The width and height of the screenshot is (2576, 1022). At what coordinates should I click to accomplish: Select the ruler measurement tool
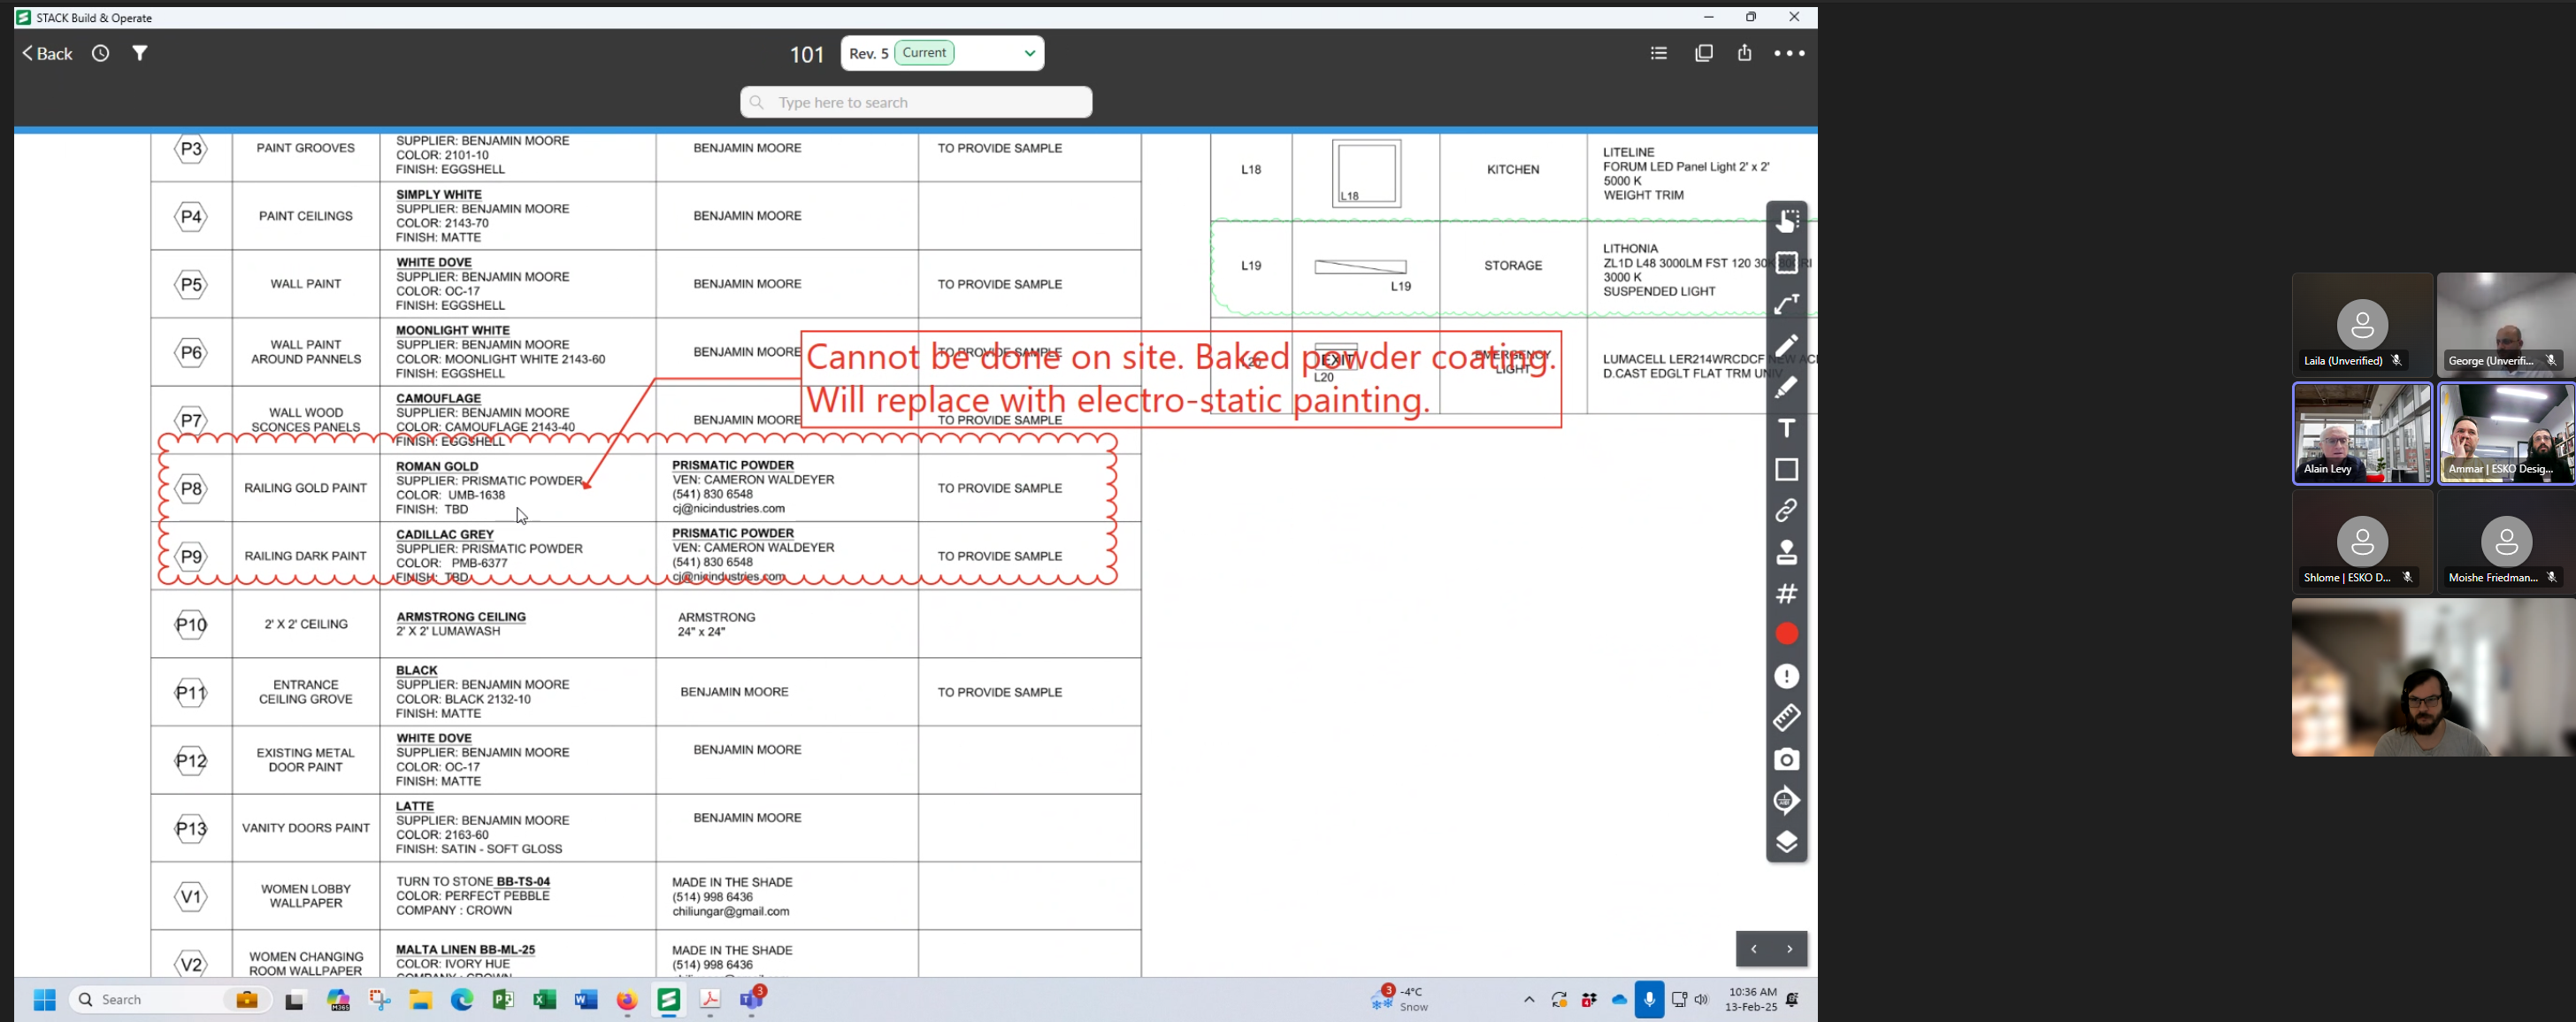coord(1786,718)
